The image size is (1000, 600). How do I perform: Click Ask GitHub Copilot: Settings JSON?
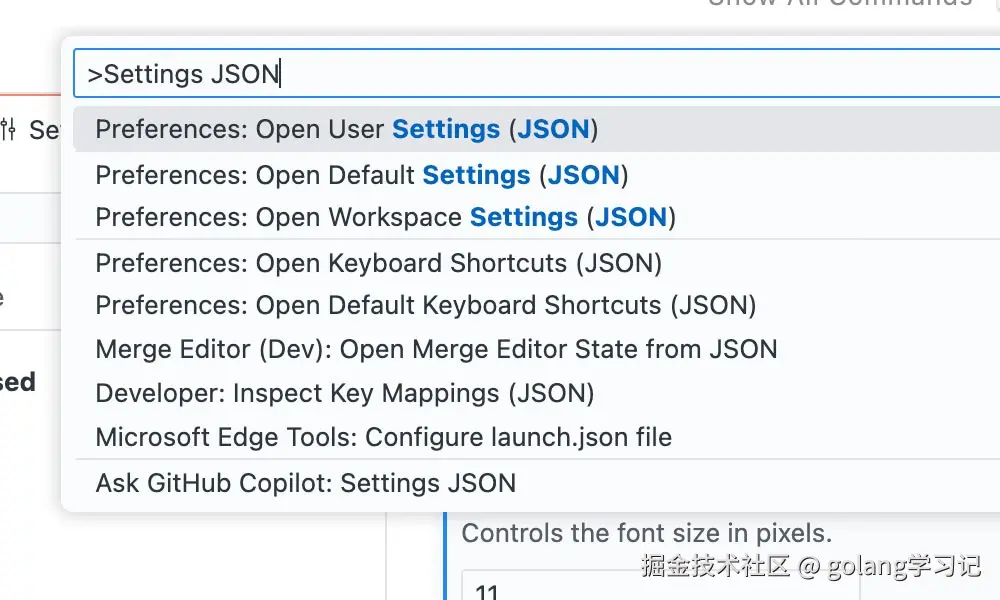coord(305,484)
